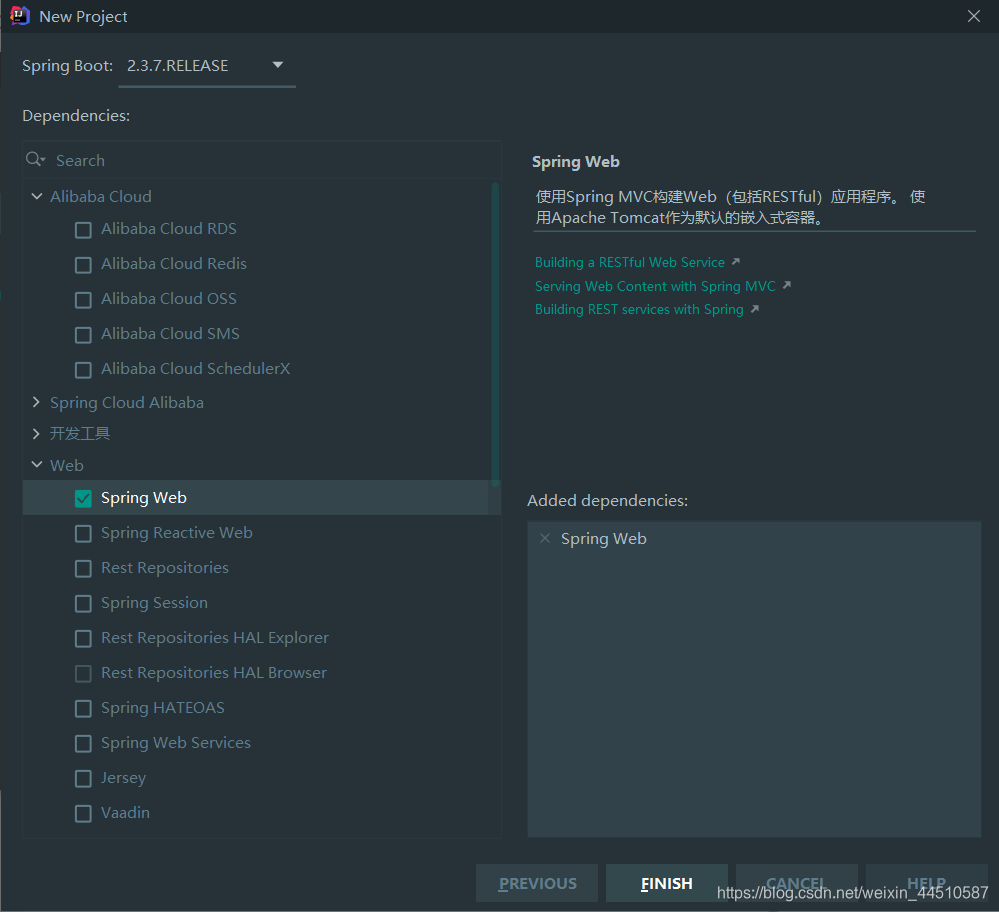Tick the Spring HATEOAS checkbox
Viewport: 999px width, 912px height.
click(x=83, y=709)
